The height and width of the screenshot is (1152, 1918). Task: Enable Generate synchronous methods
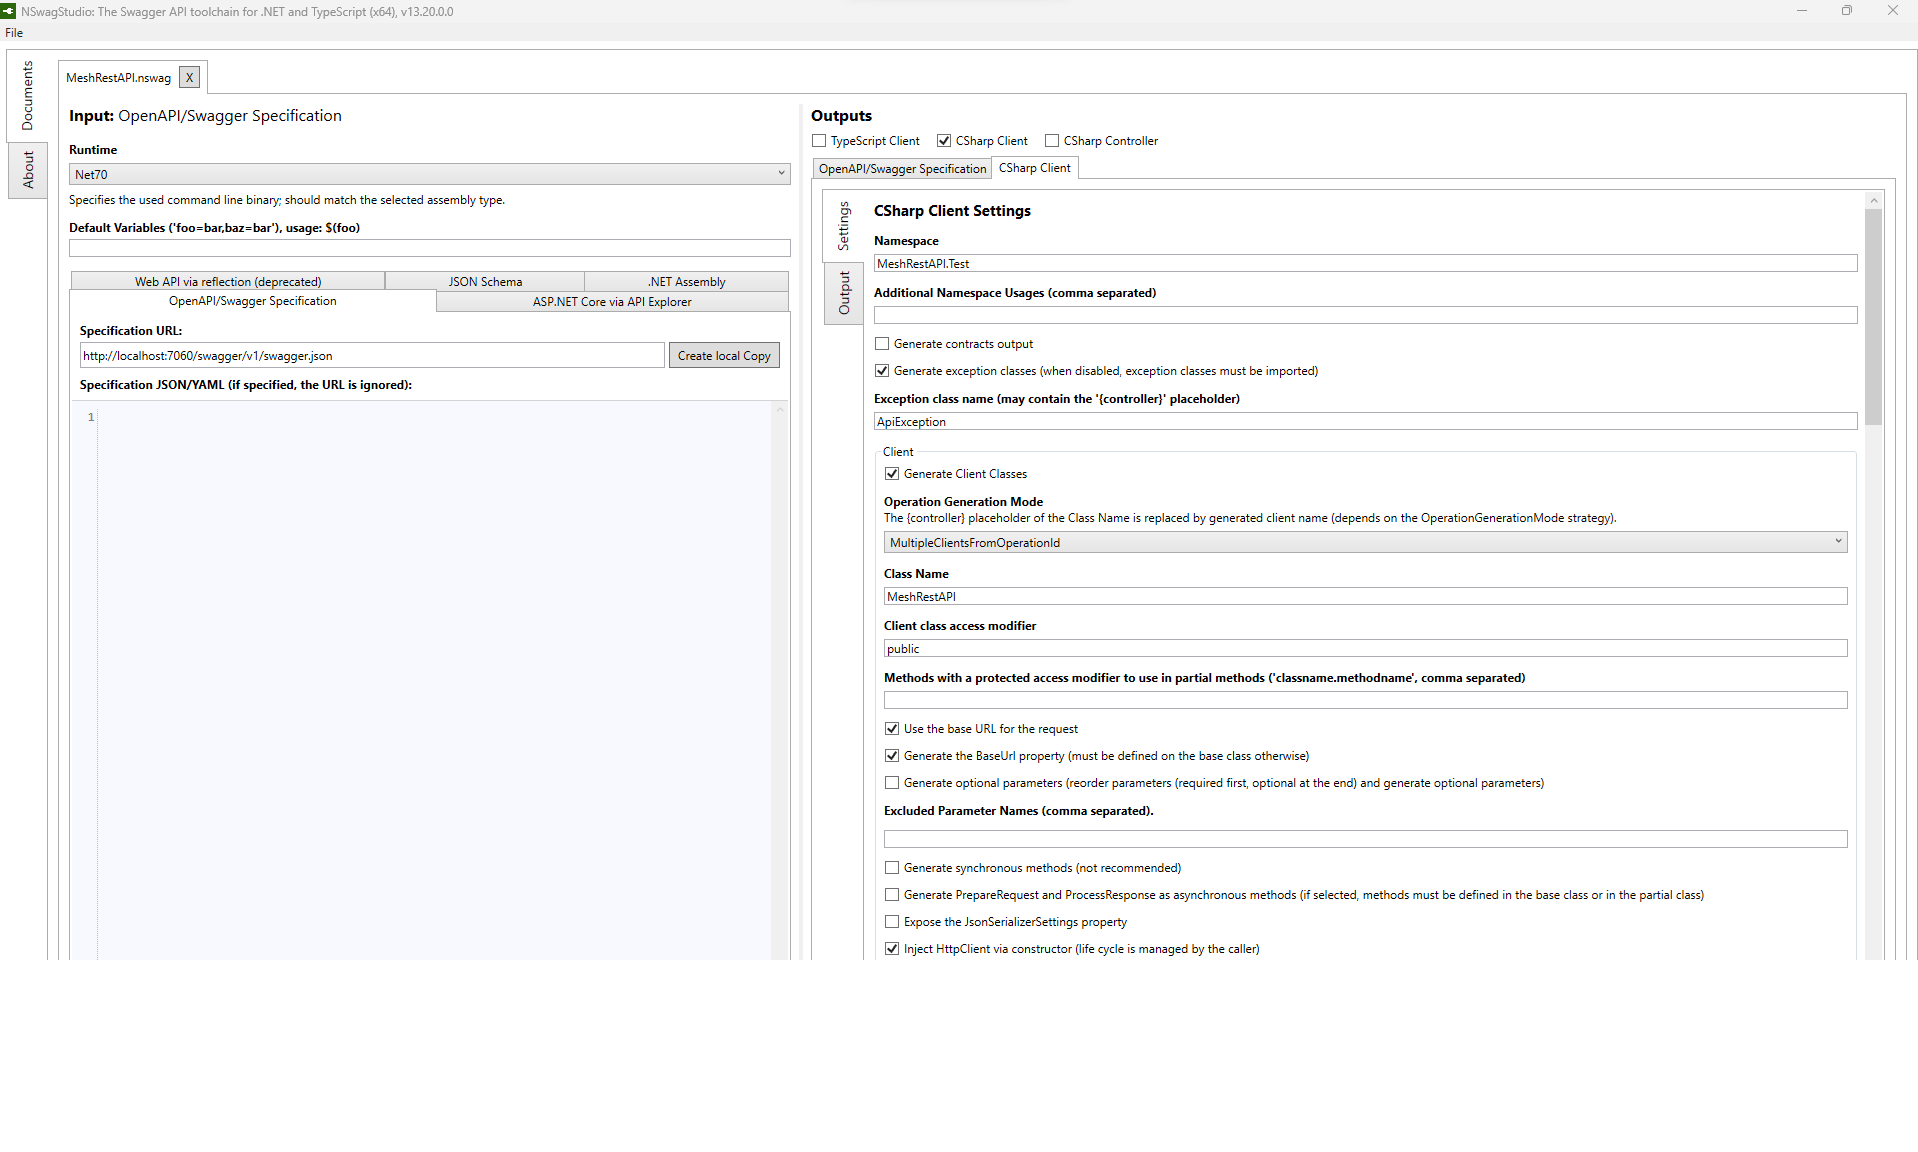(892, 867)
